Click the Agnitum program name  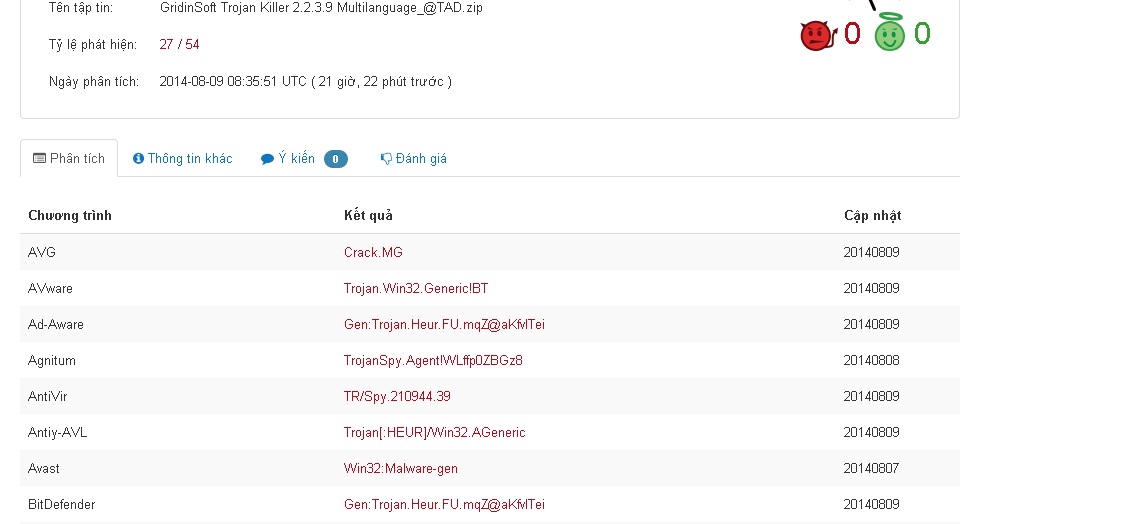click(52, 360)
